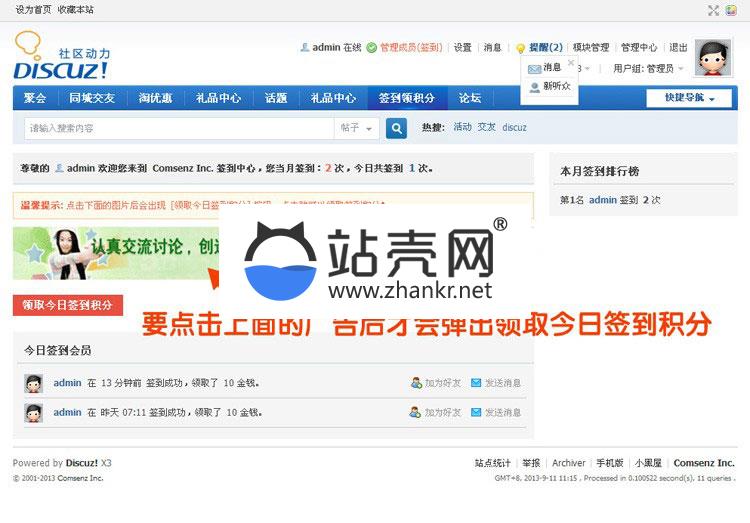The image size is (750, 523).
Task: Open the 模块管理 link
Action: click(x=591, y=47)
